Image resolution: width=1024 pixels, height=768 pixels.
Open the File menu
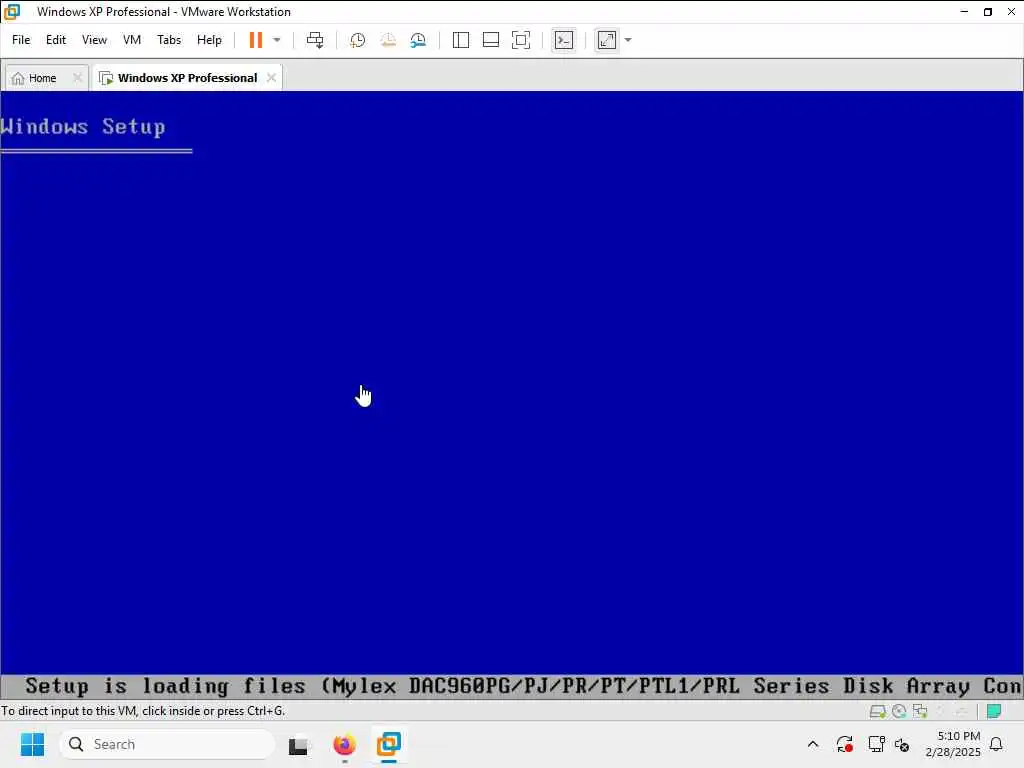click(21, 40)
